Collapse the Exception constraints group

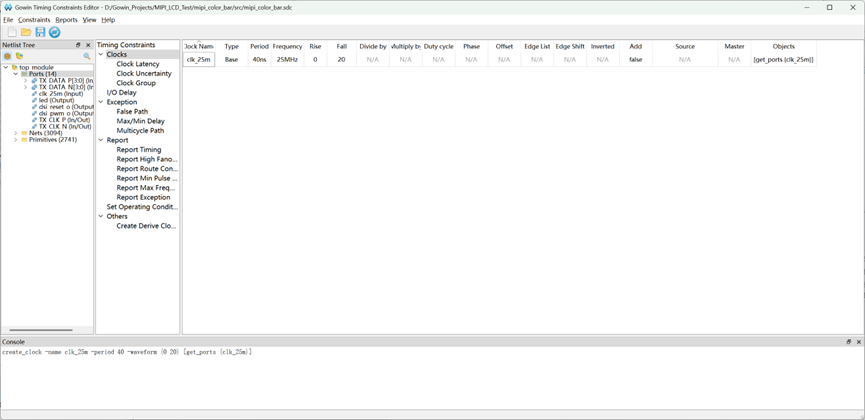tap(101, 102)
